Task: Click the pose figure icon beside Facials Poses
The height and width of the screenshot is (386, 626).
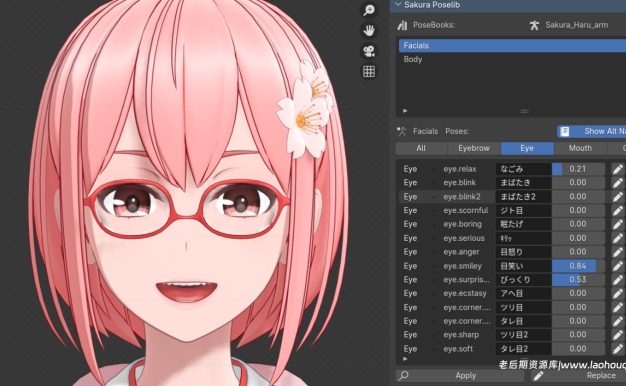Action: tap(402, 131)
